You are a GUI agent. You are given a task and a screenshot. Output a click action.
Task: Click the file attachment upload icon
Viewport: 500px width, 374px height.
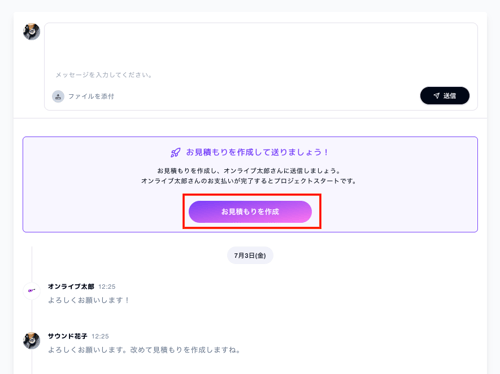58,96
